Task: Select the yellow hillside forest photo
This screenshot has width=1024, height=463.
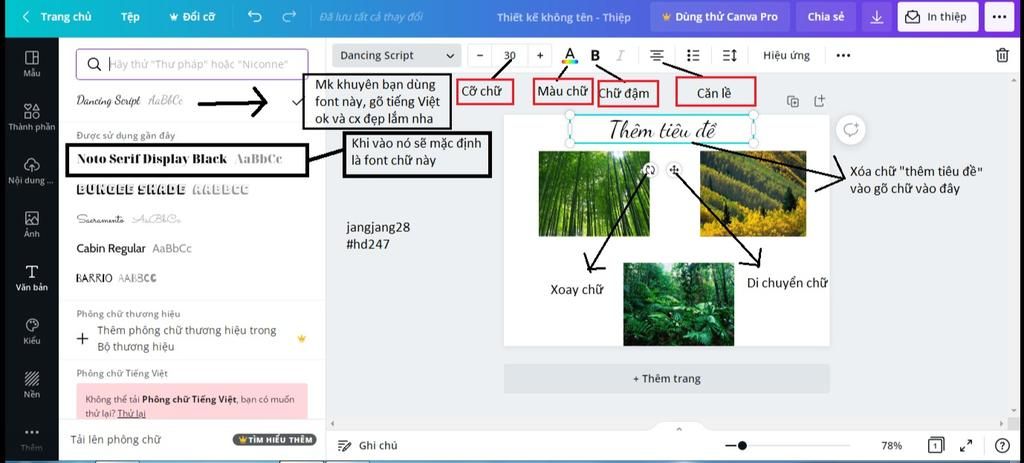Action: 753,193
